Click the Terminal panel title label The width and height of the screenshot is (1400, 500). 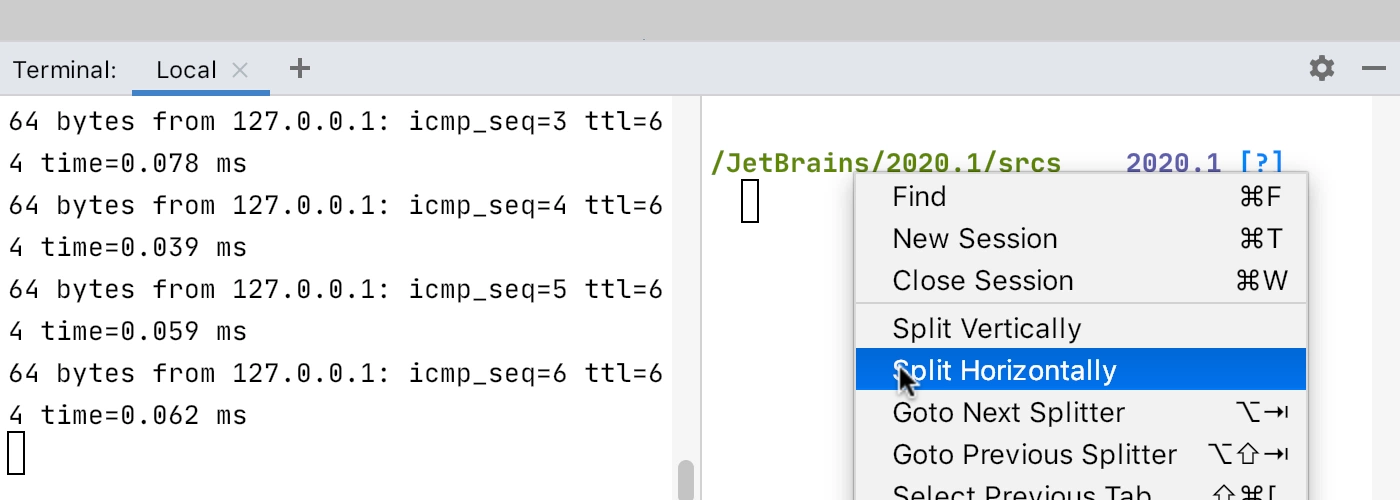(x=65, y=70)
